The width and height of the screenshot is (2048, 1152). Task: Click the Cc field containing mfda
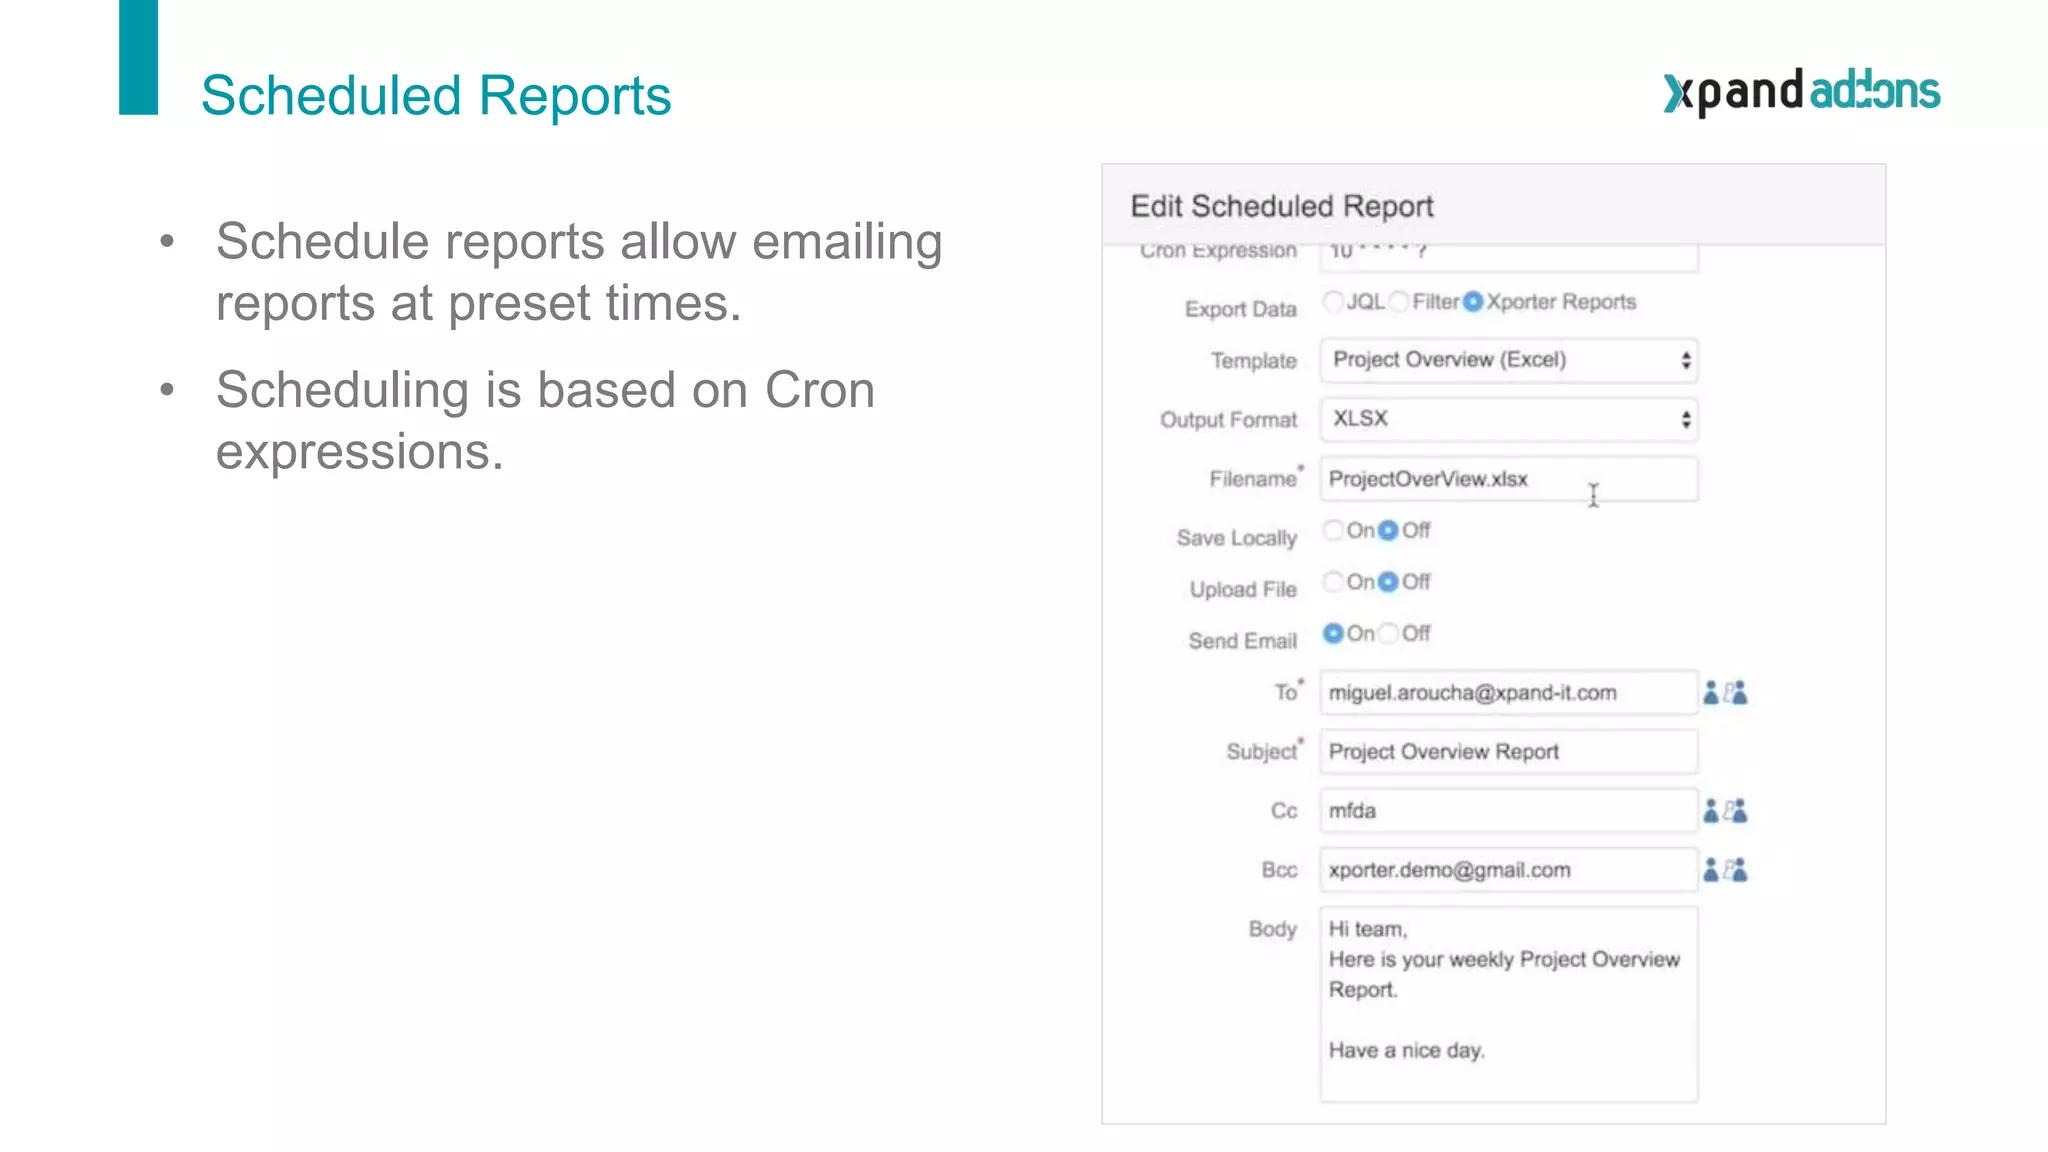[1509, 811]
